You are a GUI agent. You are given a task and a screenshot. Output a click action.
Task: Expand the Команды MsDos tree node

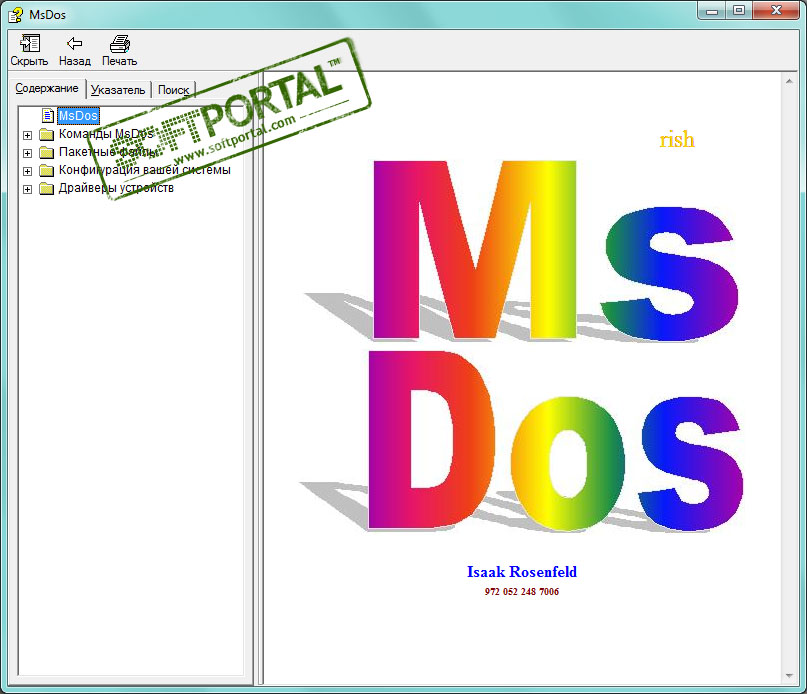click(x=28, y=135)
